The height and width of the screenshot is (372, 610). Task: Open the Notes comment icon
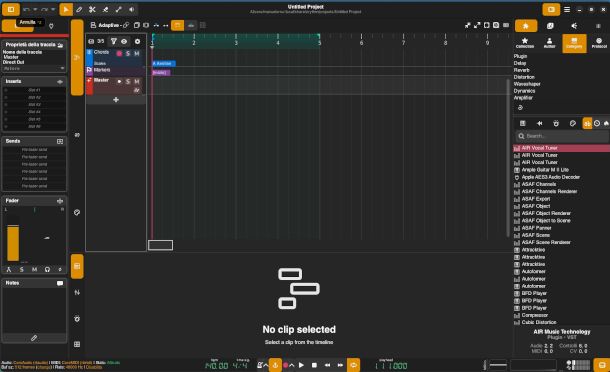(60, 283)
